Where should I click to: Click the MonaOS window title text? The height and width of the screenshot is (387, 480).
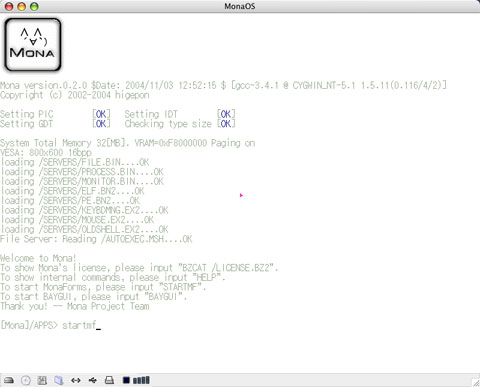(x=240, y=6)
